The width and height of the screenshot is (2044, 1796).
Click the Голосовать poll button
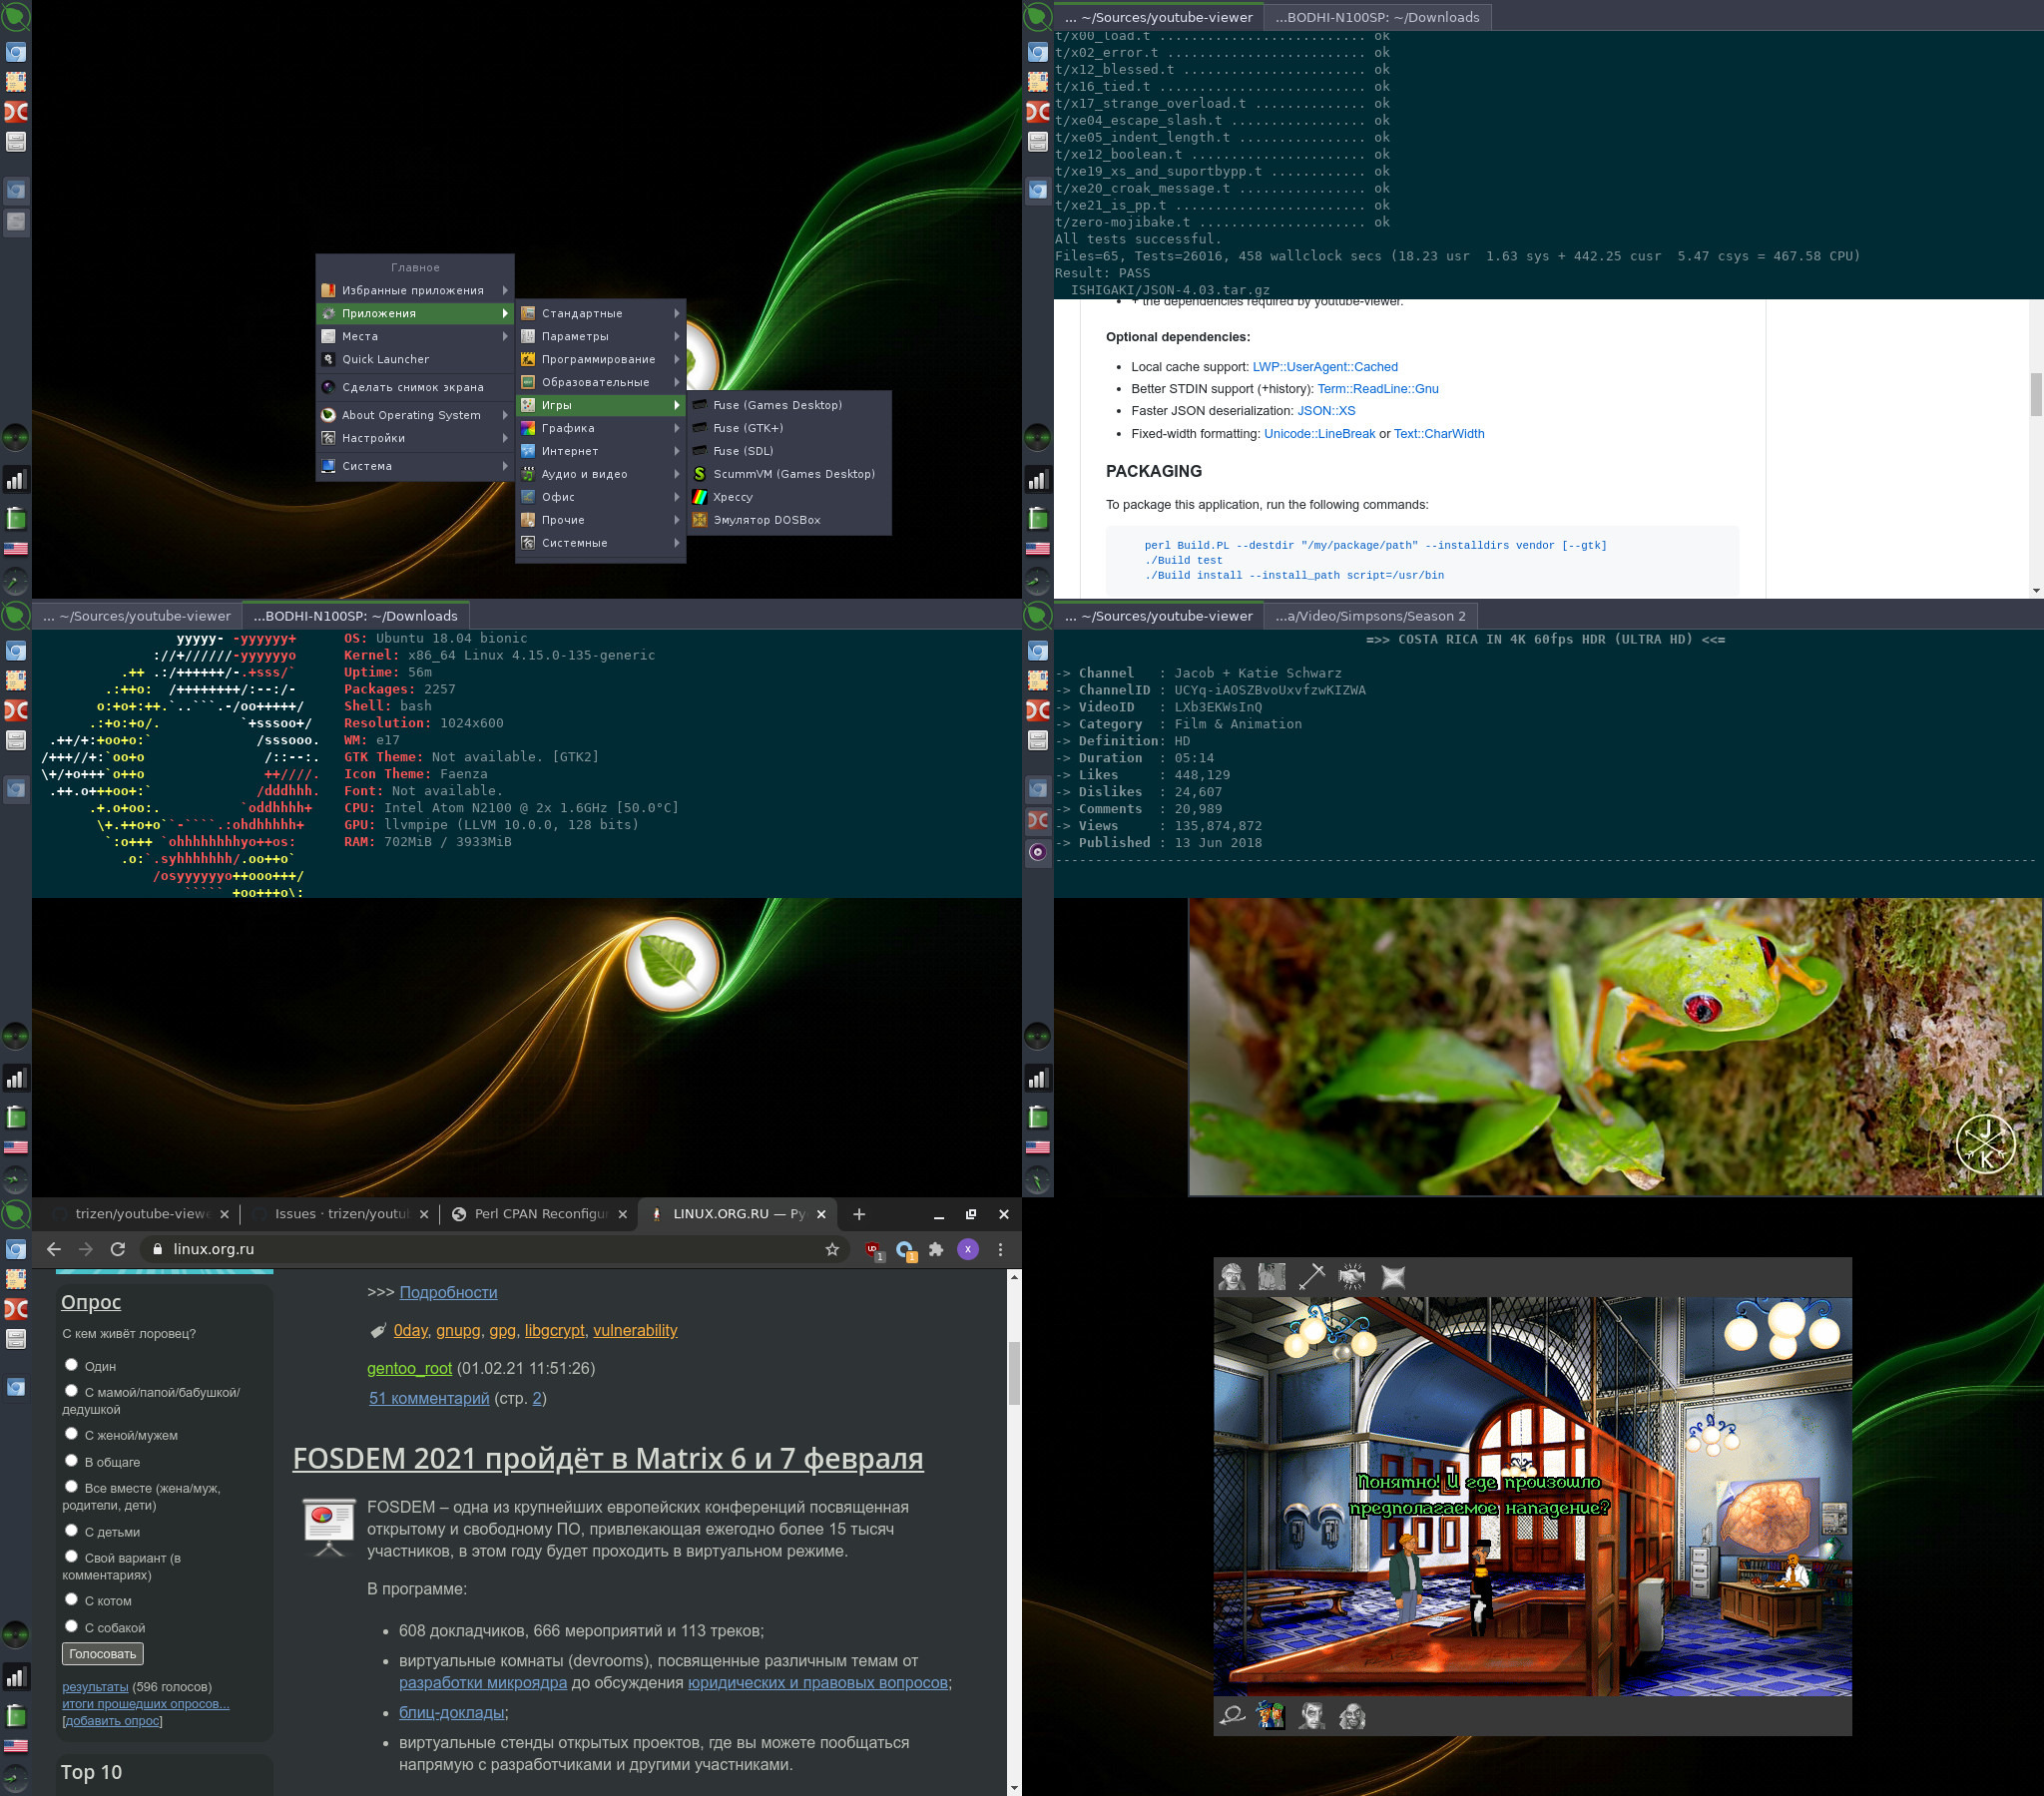(x=102, y=1654)
